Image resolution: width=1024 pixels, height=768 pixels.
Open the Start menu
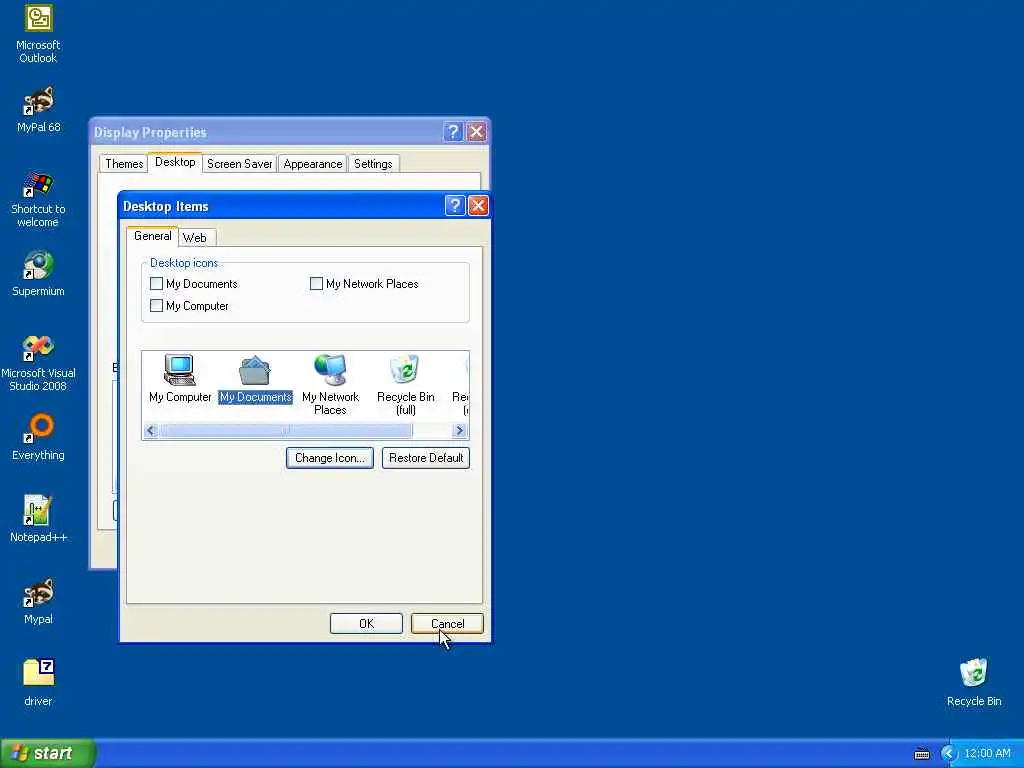click(47, 753)
